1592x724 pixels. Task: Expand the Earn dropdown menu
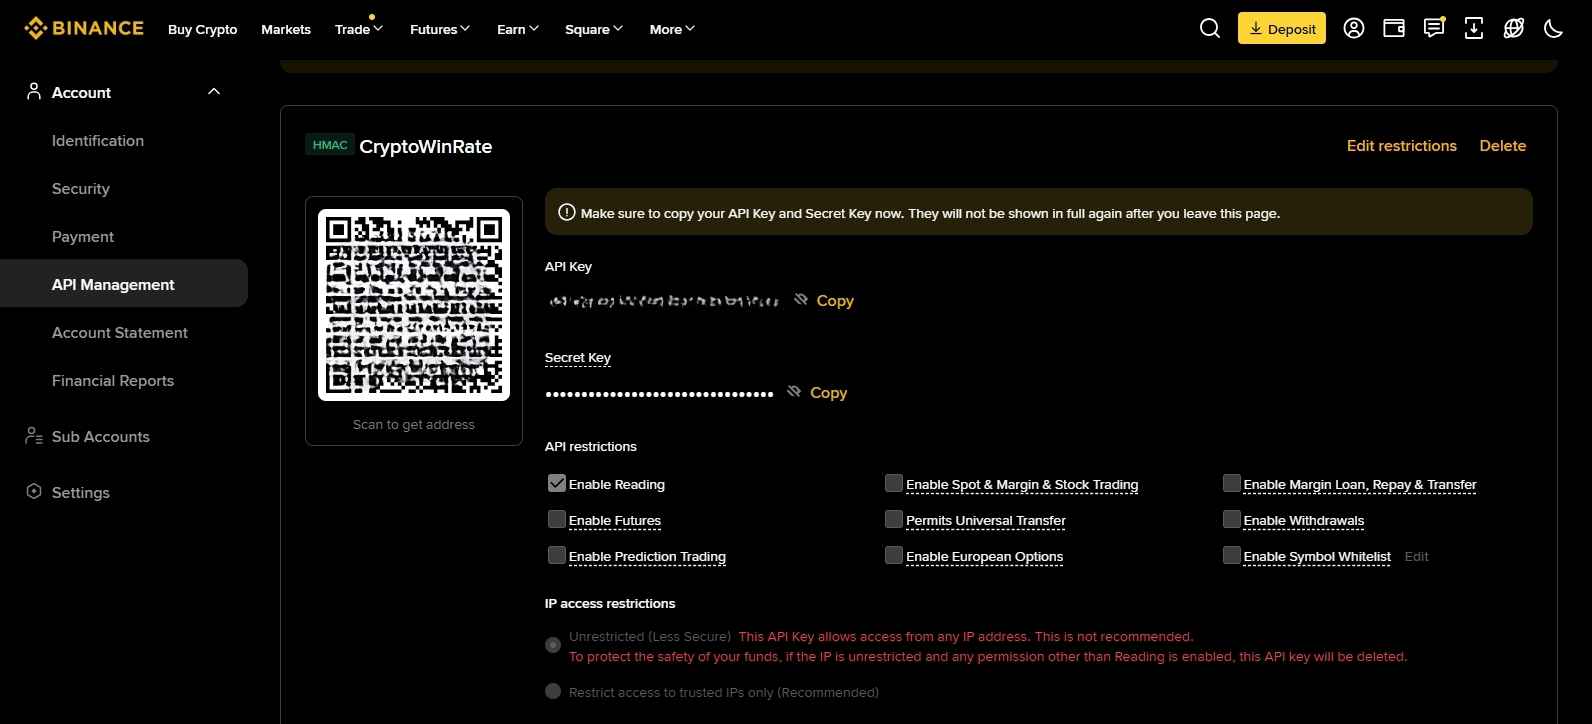pyautogui.click(x=518, y=29)
